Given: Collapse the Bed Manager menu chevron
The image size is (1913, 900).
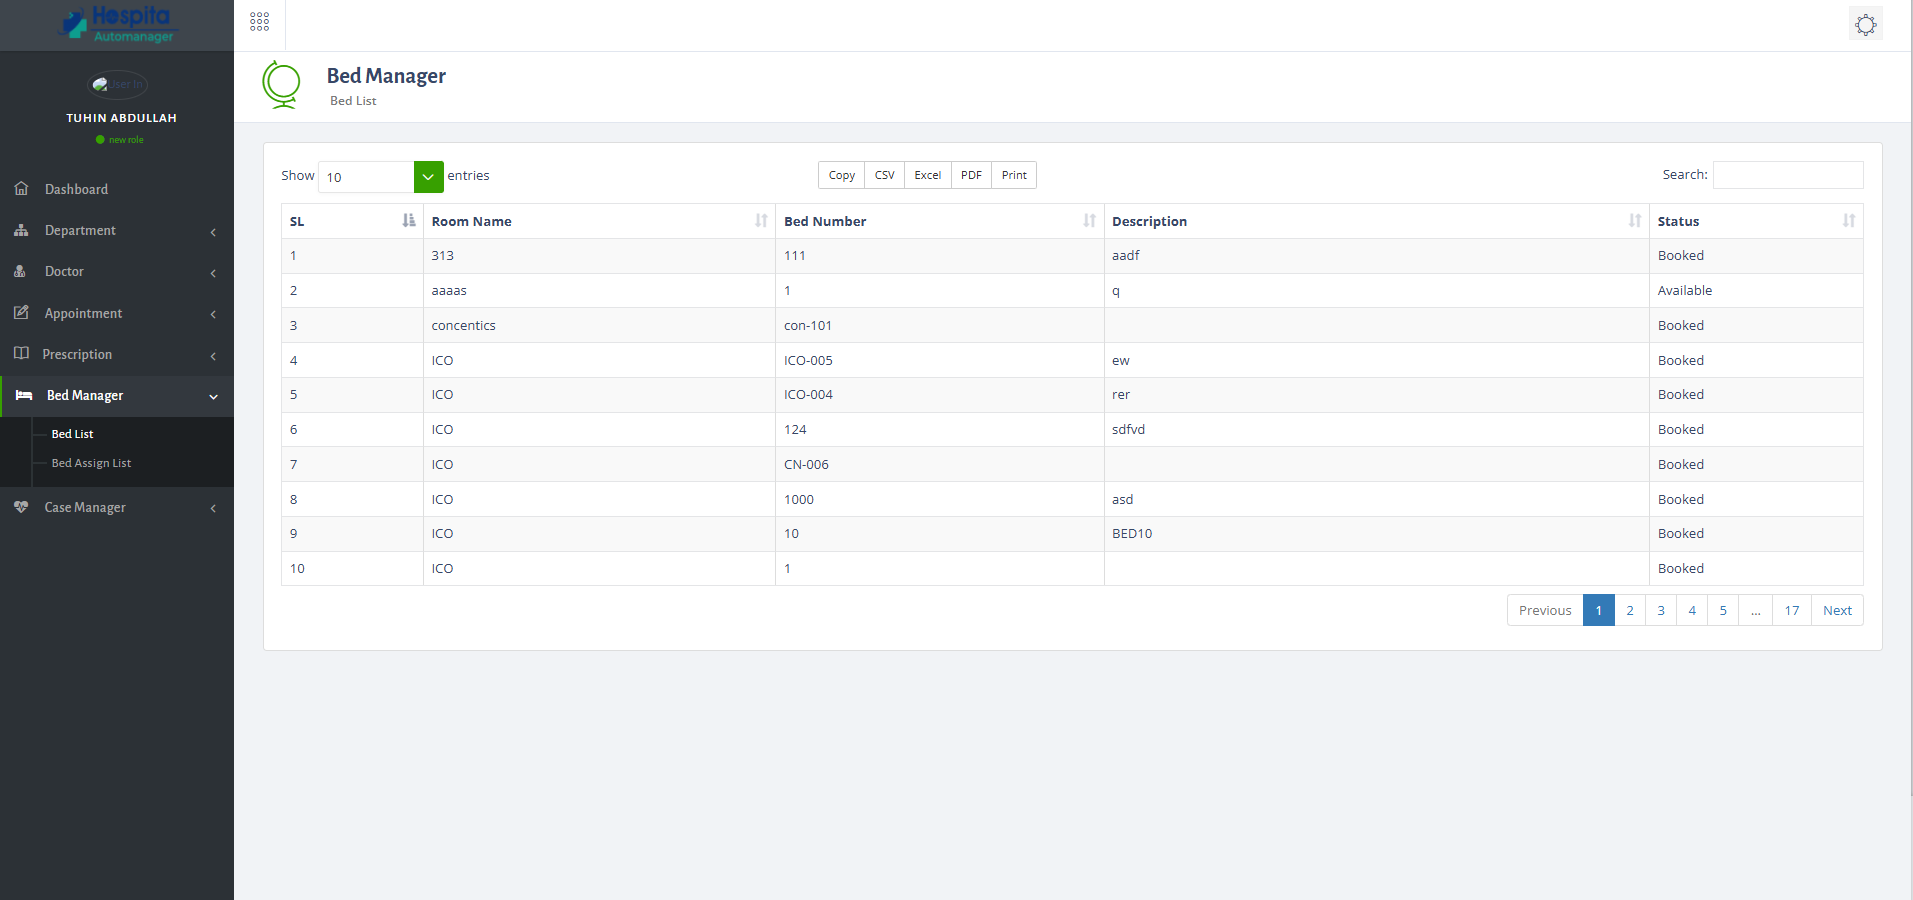Looking at the screenshot, I should (x=213, y=397).
